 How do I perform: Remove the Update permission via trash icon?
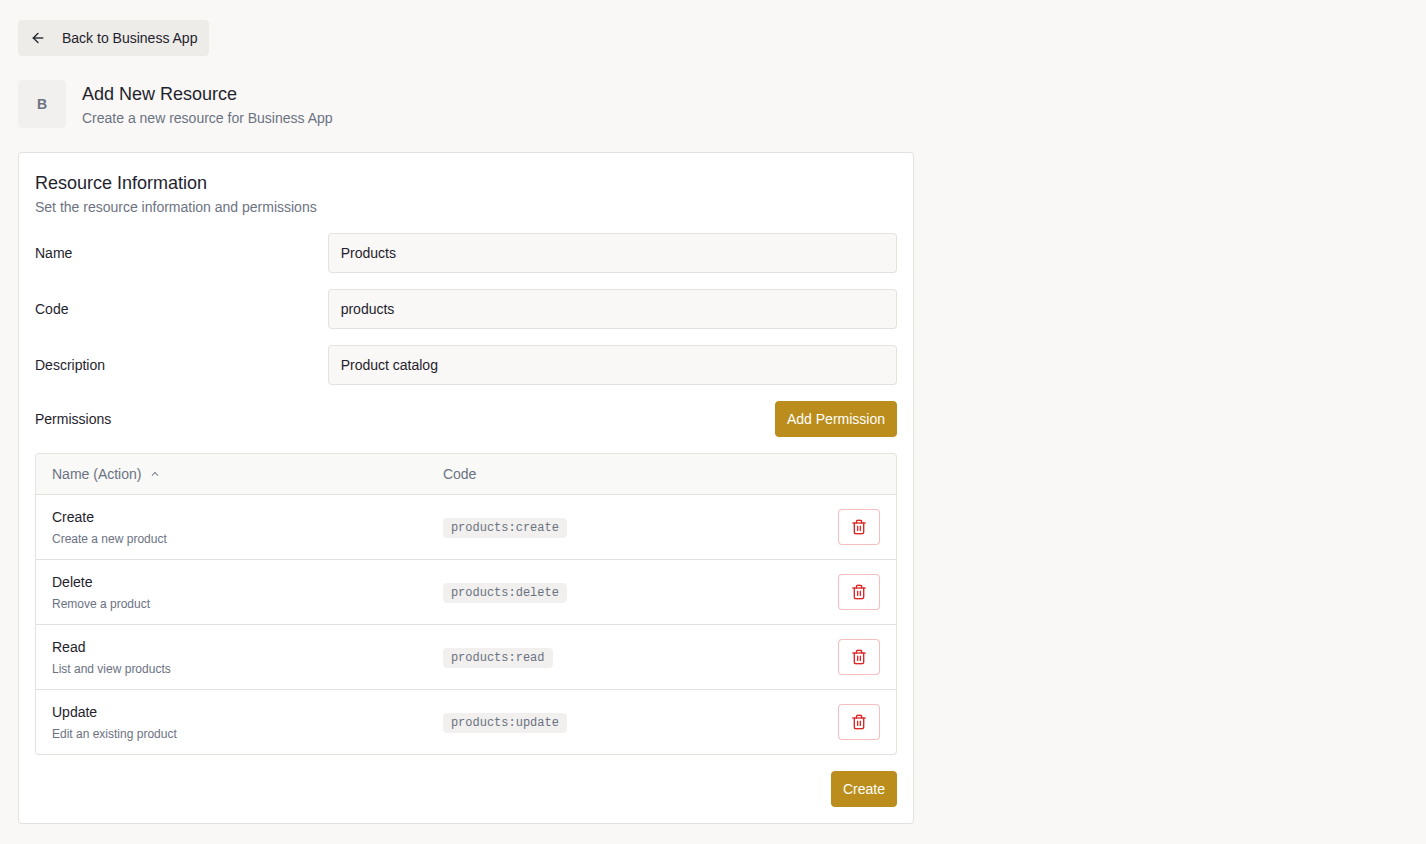(859, 722)
